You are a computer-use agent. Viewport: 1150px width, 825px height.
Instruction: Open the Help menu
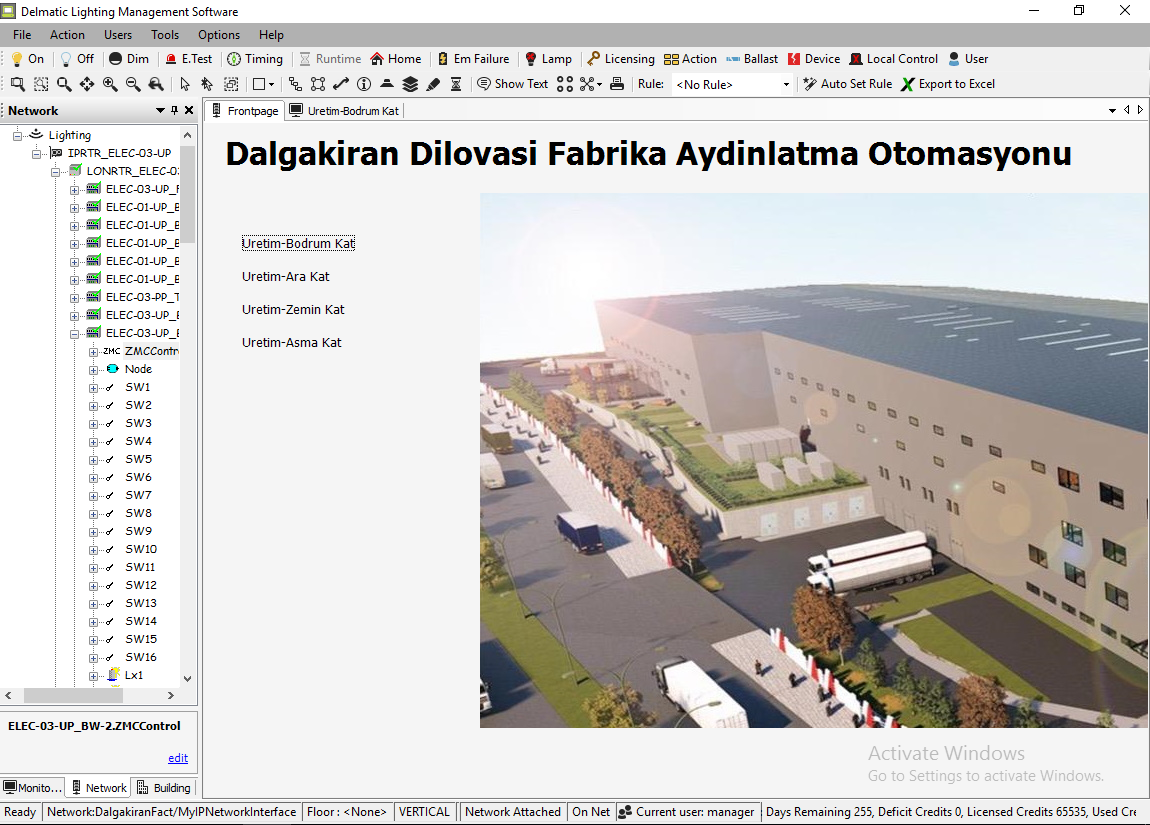(x=271, y=34)
